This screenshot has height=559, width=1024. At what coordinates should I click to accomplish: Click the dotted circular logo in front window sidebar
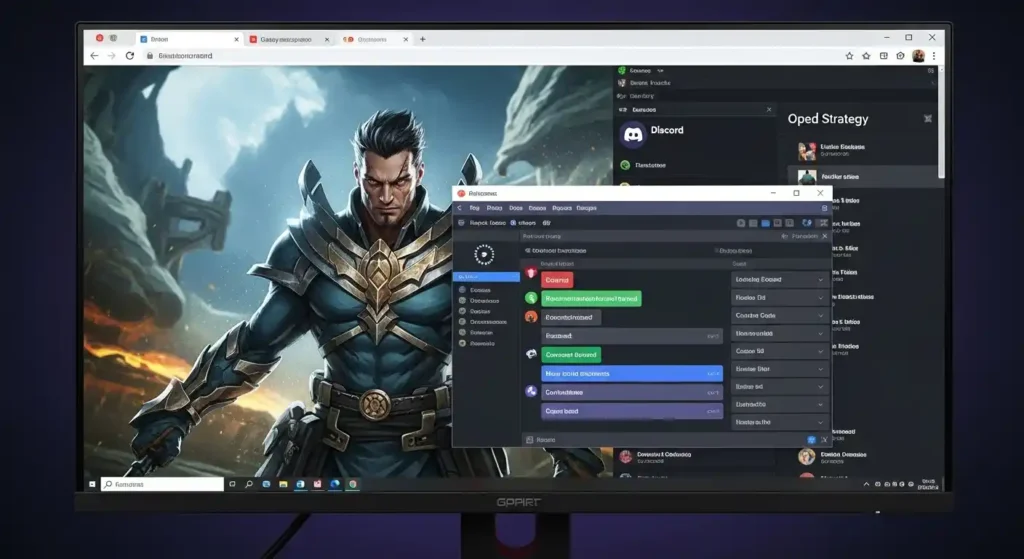coord(484,255)
